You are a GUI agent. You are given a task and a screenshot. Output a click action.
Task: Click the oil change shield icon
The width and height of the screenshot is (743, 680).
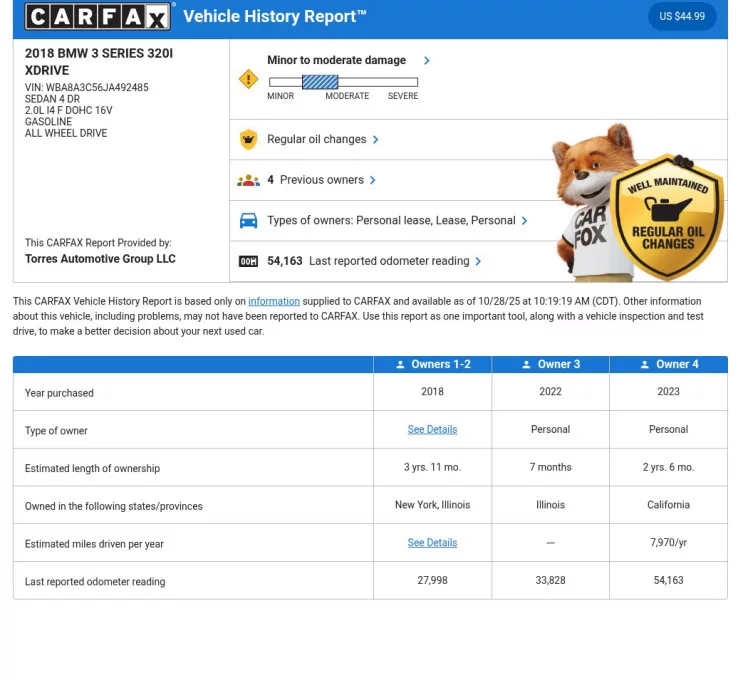248,140
